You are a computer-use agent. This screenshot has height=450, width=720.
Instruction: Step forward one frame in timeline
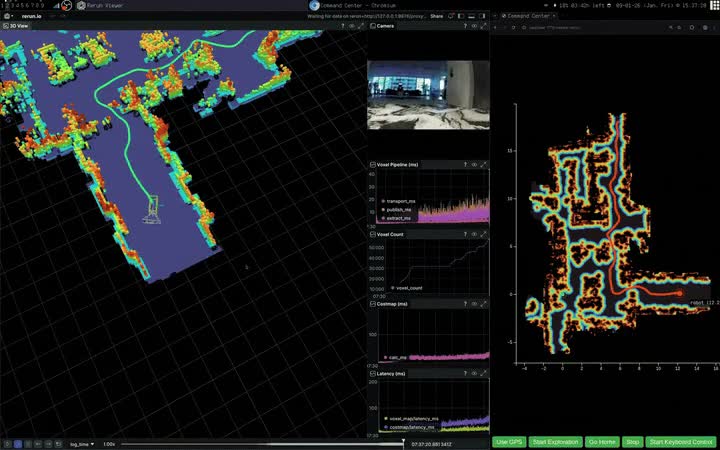pos(48,444)
